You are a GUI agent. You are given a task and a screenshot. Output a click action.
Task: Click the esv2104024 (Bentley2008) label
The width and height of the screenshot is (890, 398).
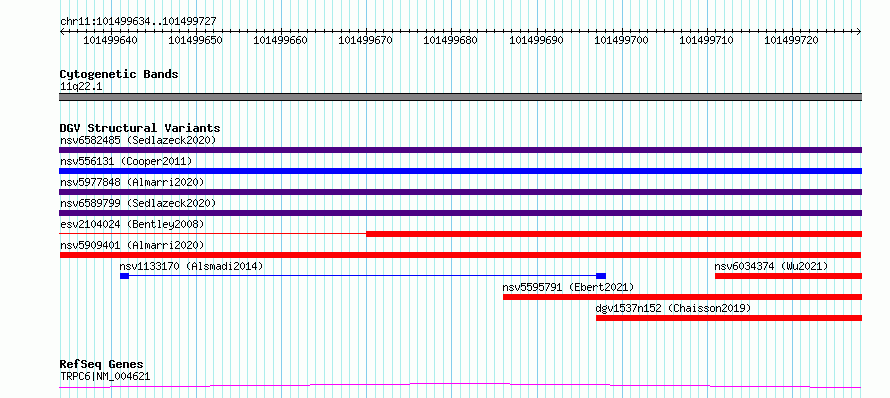click(x=132, y=224)
